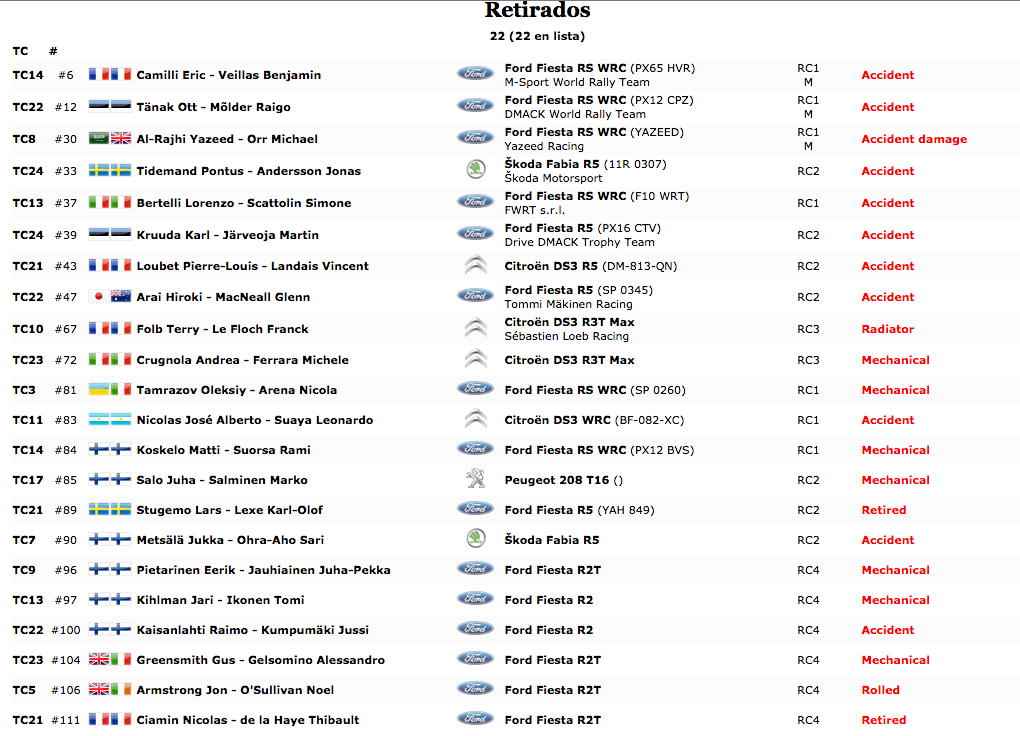Click the Saudi Arabian flag before Al-Rajhi Yazeed
This screenshot has width=1020, height=736.
click(99, 138)
